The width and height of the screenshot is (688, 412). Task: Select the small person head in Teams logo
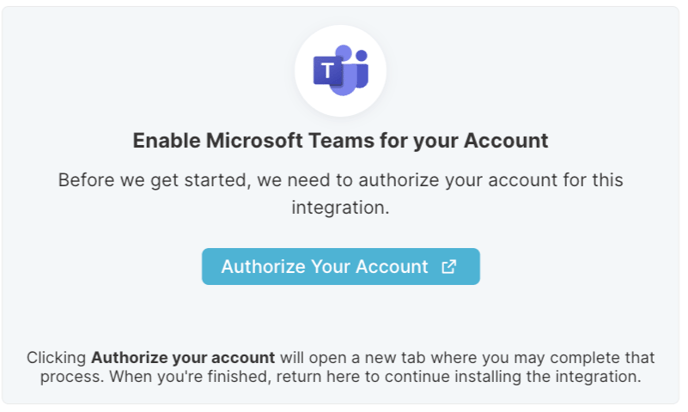[x=362, y=55]
